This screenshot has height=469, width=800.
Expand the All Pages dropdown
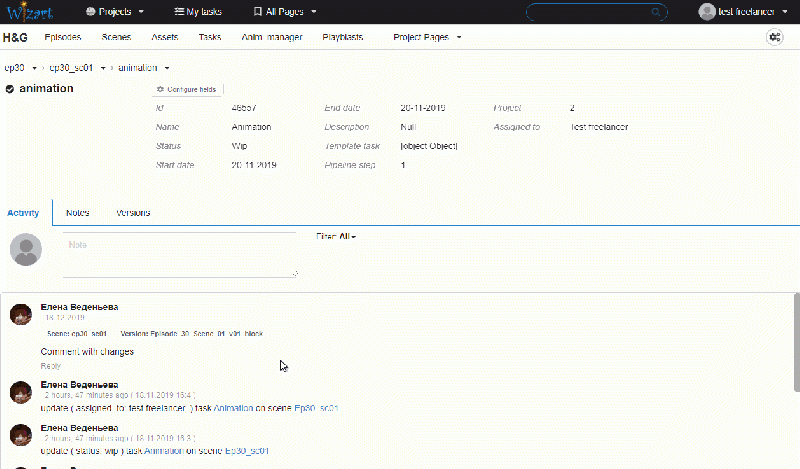point(285,12)
